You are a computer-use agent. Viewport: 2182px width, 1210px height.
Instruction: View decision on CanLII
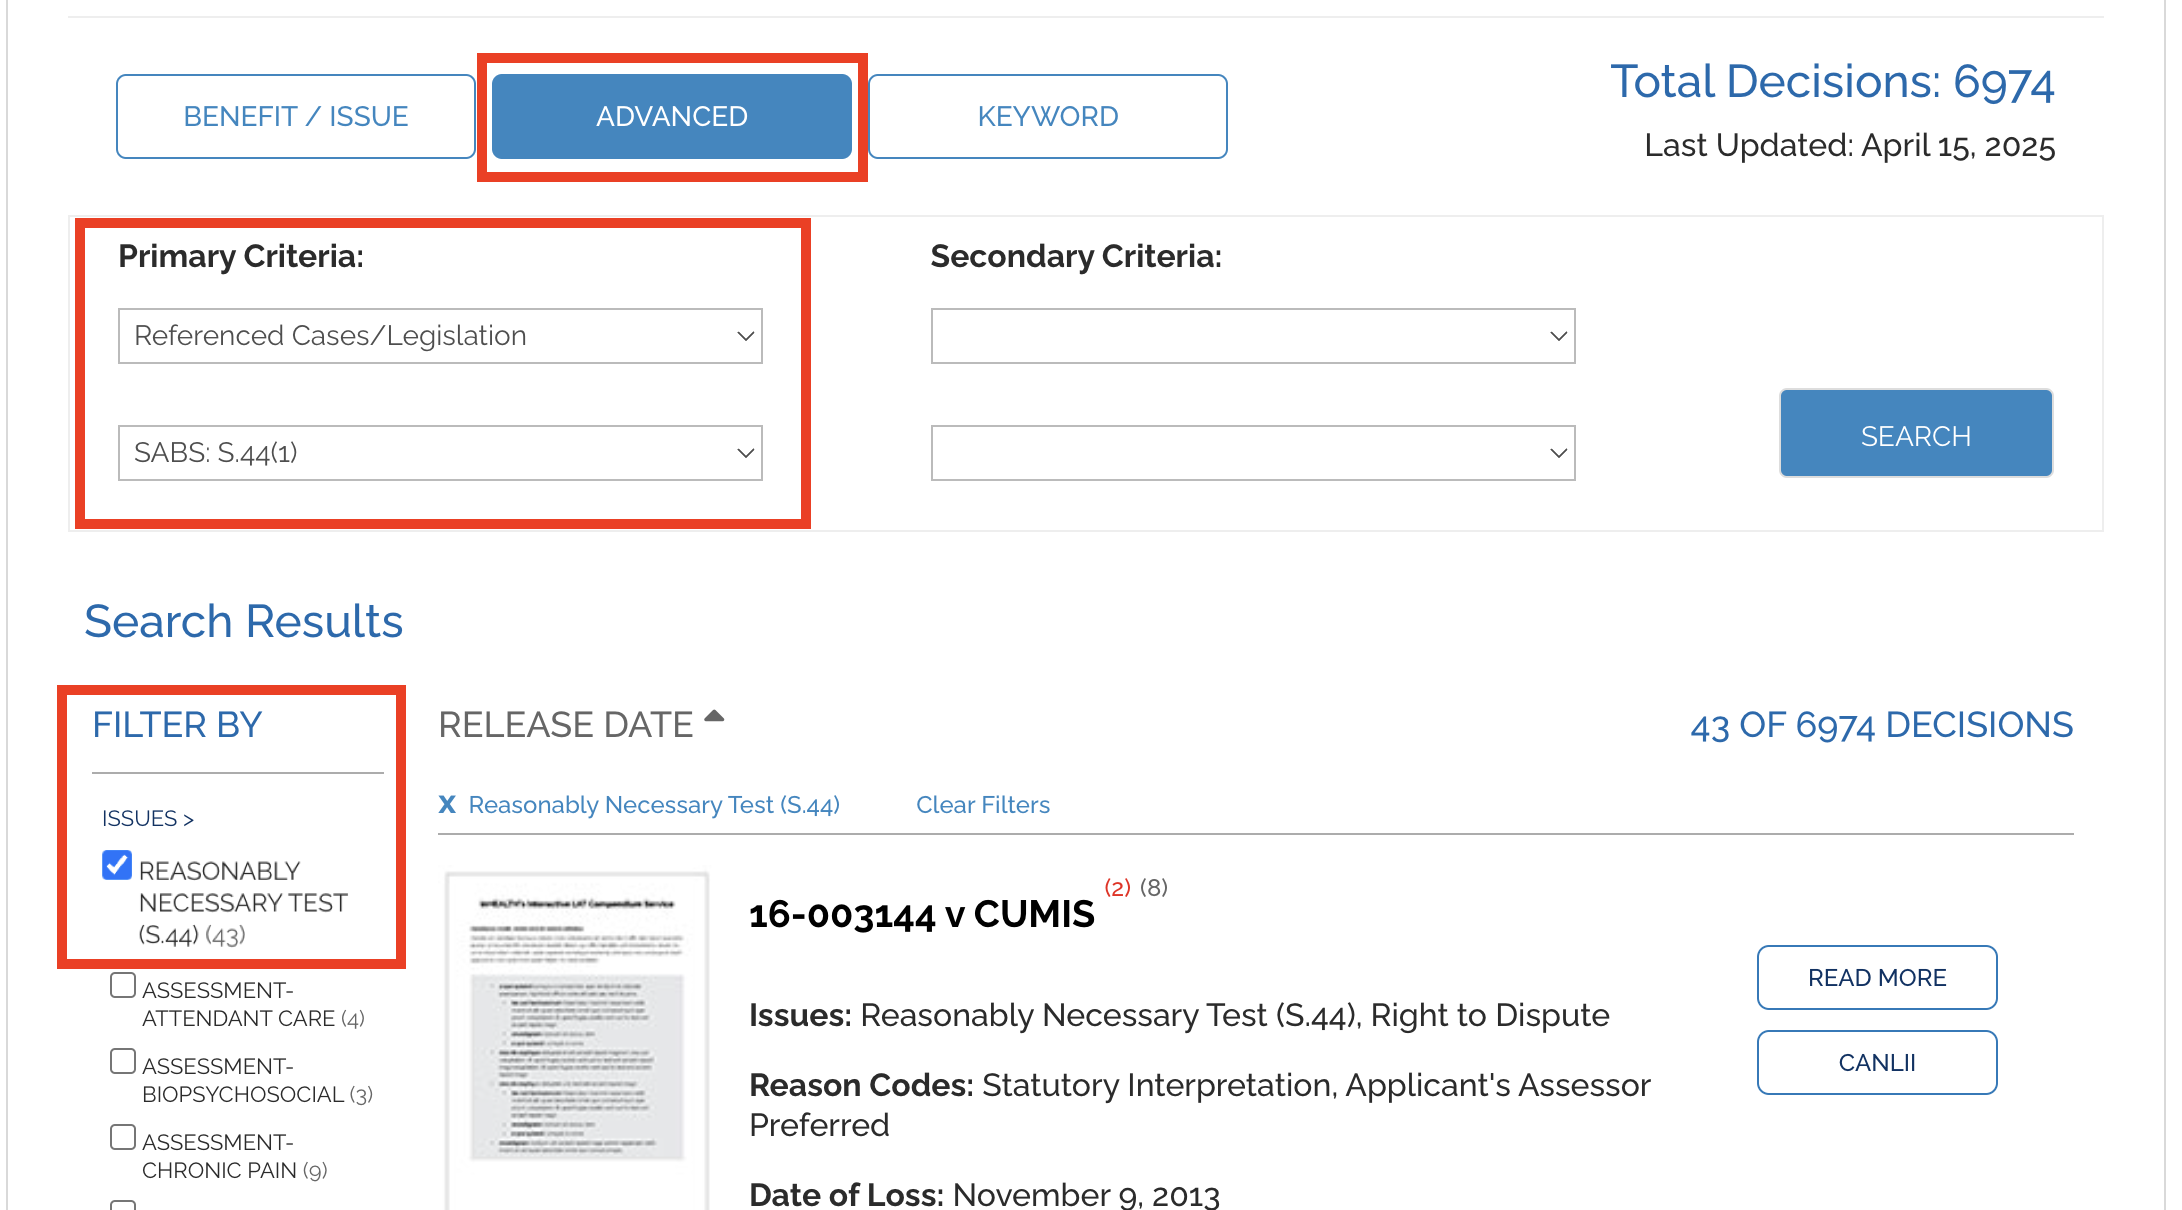pos(1877,1063)
